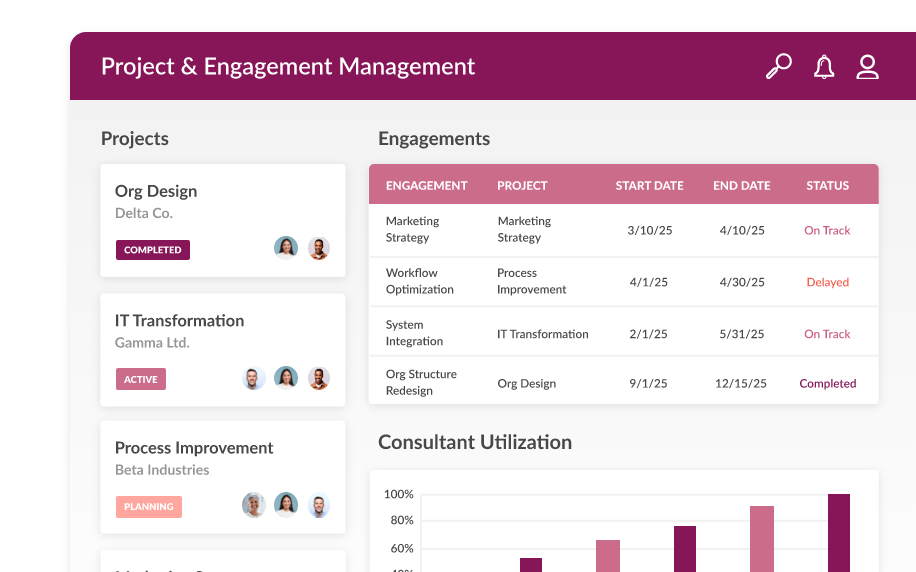Screen dimensions: 916x572
Task: Click the 80% axis label
Action: coord(402,520)
